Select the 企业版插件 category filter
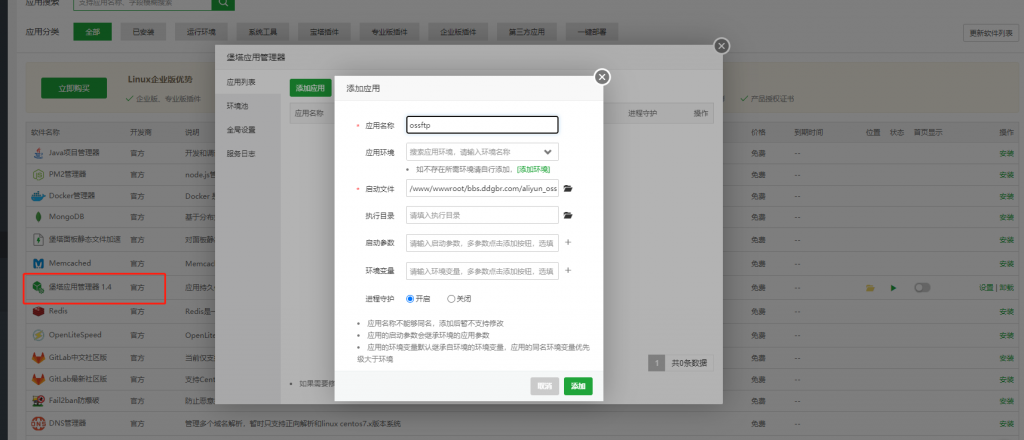Image resolution: width=1024 pixels, height=440 pixels. point(458,31)
